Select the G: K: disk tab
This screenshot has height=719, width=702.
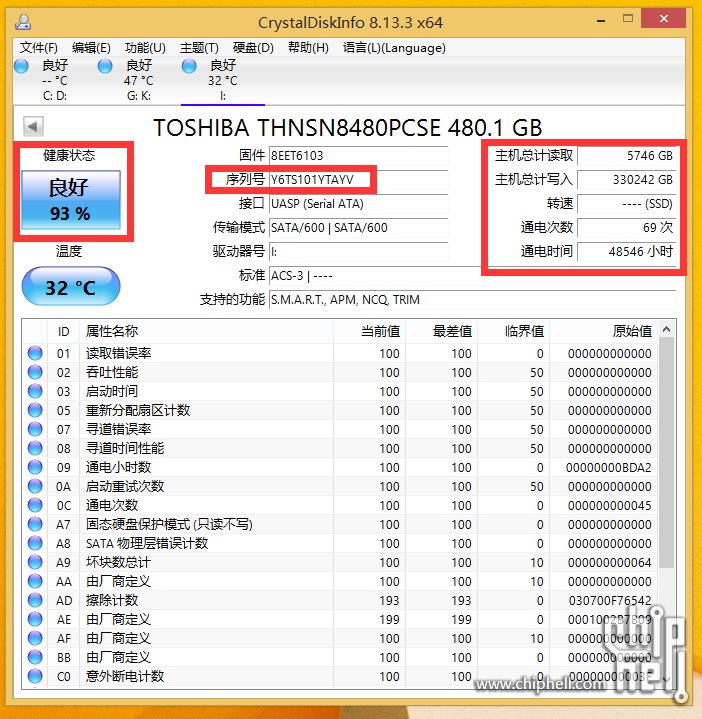(x=138, y=81)
